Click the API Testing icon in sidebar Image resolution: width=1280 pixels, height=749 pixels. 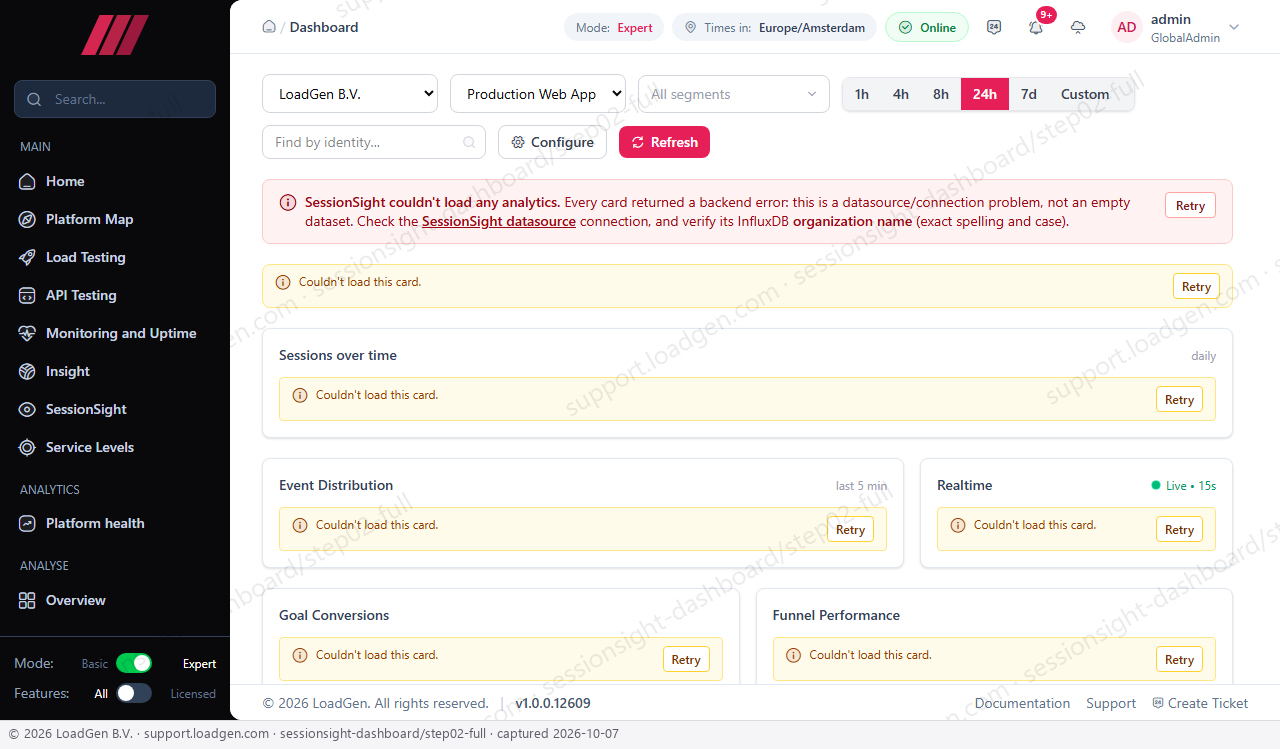click(x=27, y=295)
